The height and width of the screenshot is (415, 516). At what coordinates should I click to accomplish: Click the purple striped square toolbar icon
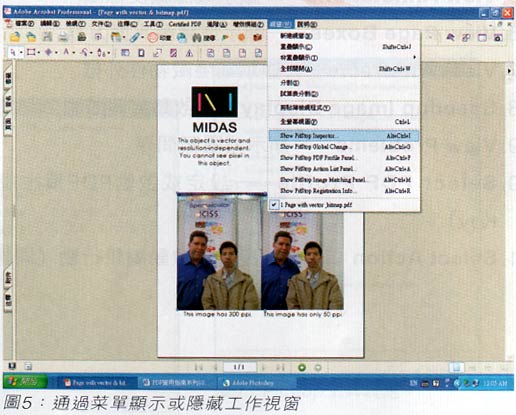[173, 53]
